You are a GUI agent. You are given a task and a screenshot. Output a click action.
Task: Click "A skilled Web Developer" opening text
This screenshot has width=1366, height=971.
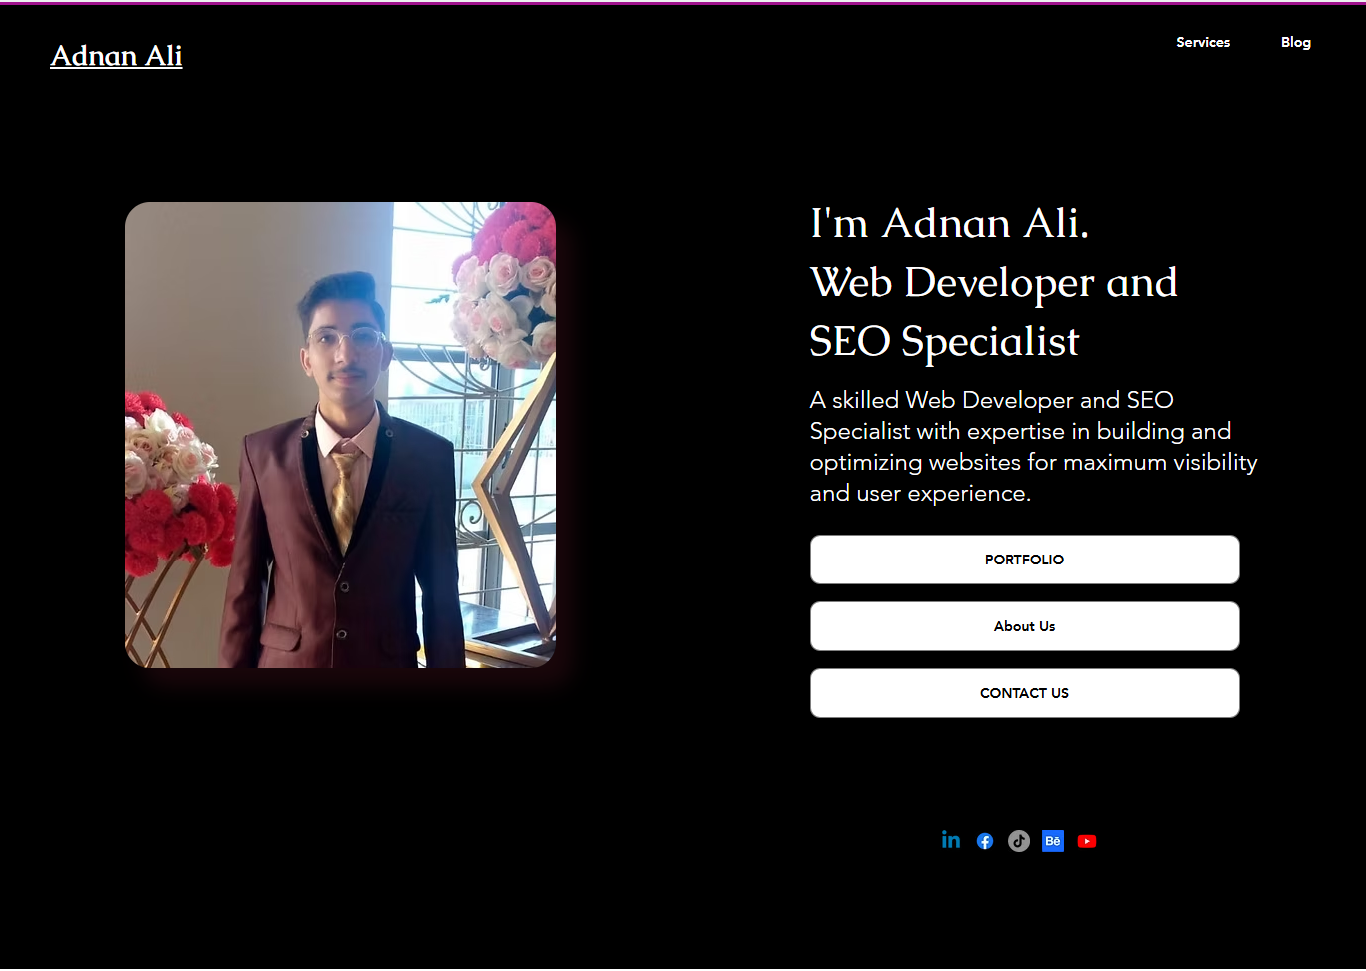tap(942, 400)
